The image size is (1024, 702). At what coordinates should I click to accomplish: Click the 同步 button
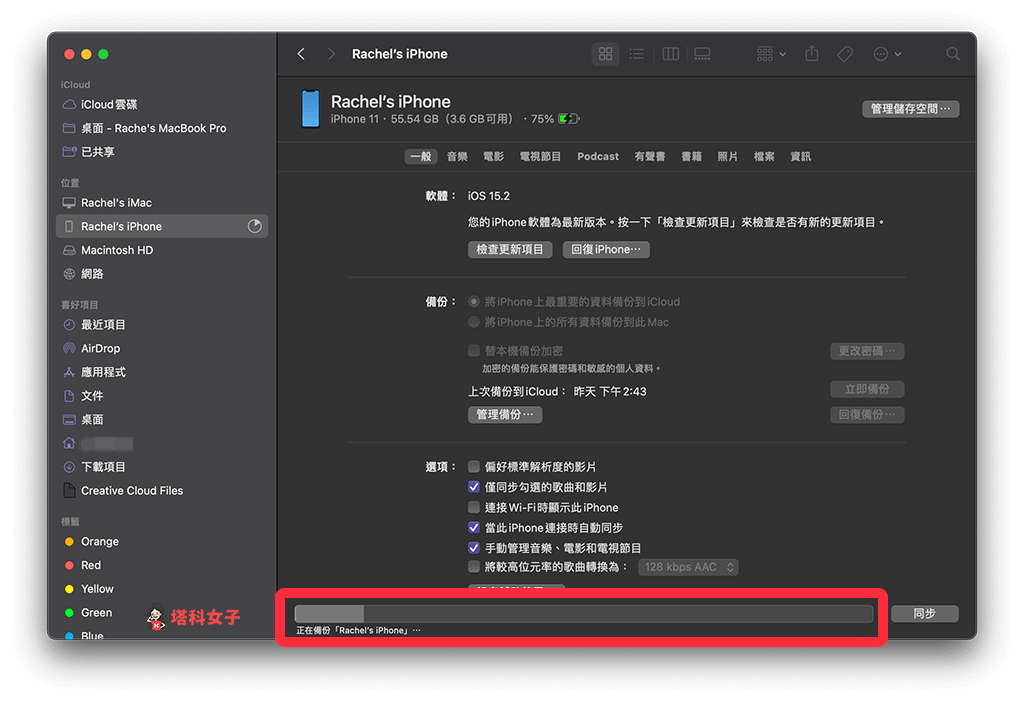(x=925, y=613)
